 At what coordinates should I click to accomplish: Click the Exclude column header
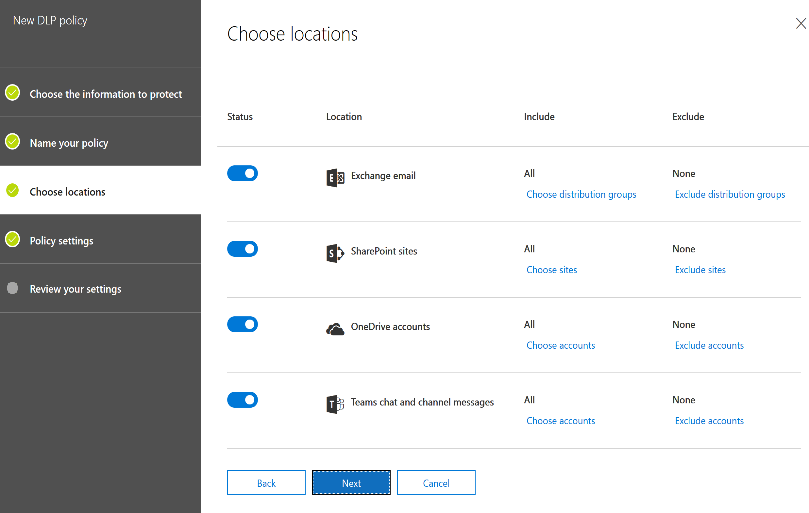coord(688,117)
